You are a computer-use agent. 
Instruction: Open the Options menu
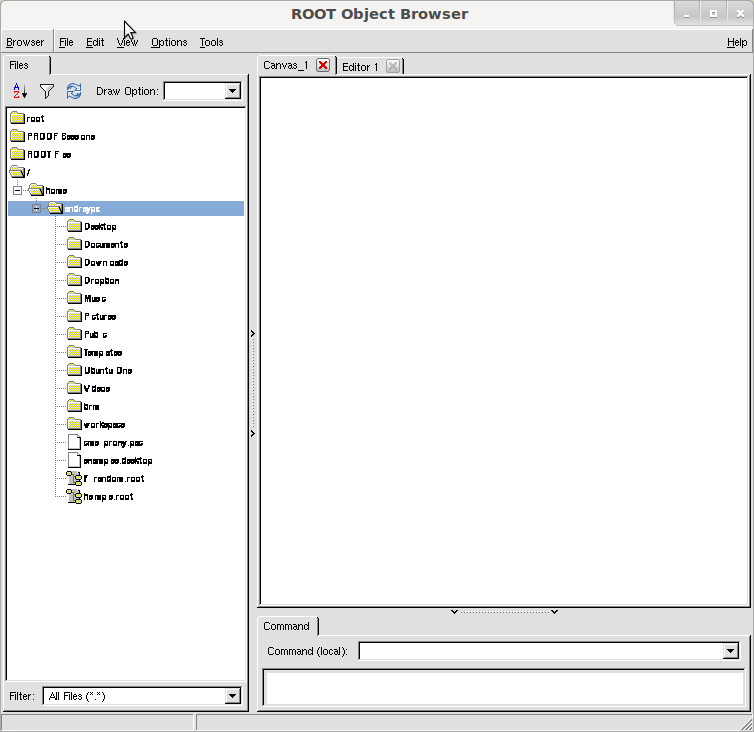pyautogui.click(x=169, y=42)
